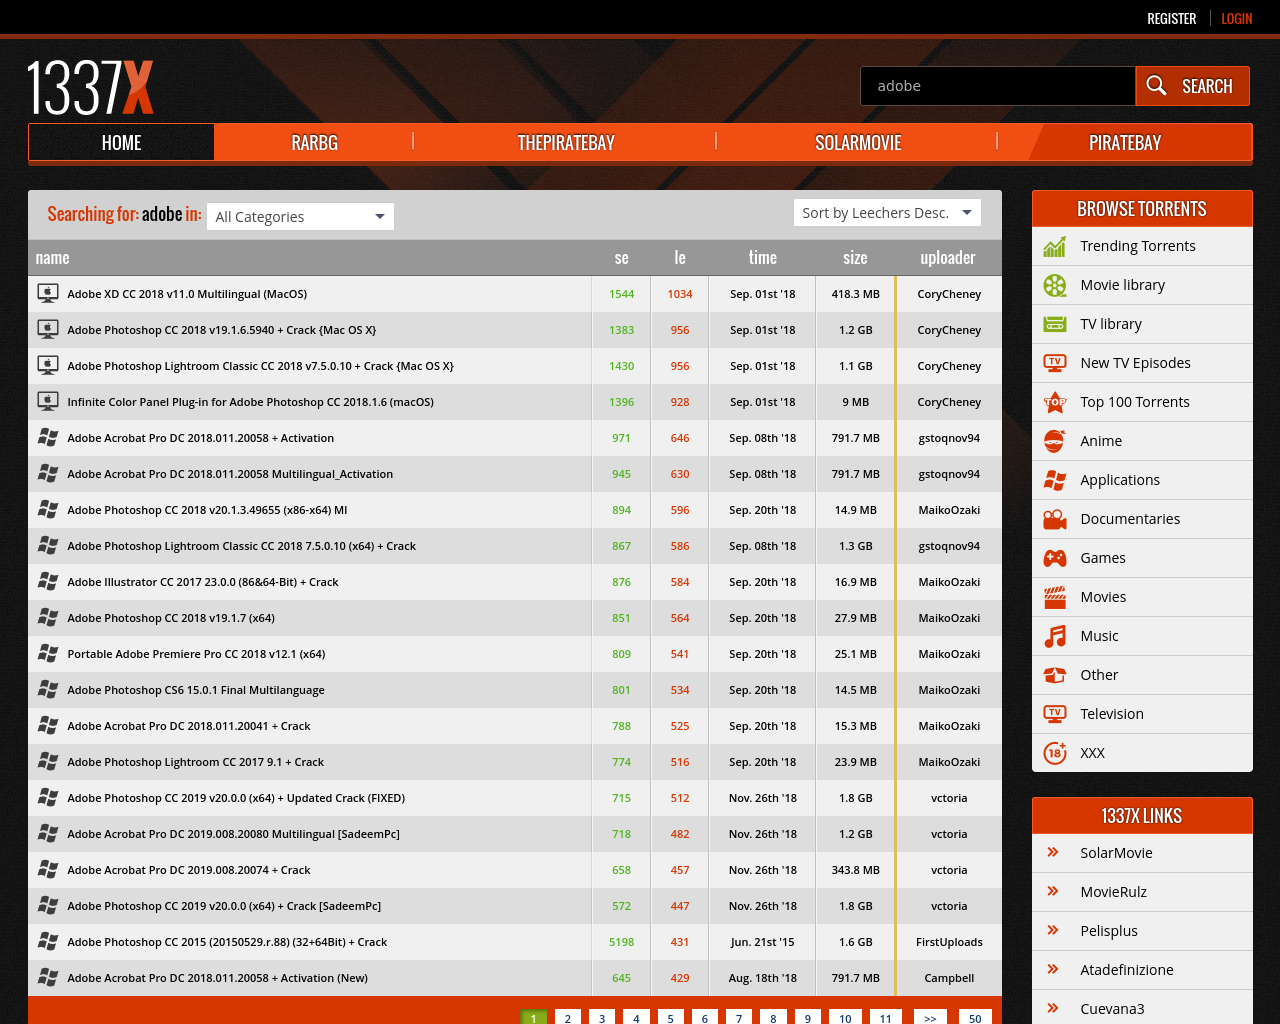The image size is (1280, 1024).
Task: Open the All Categories dropdown
Action: click(300, 216)
